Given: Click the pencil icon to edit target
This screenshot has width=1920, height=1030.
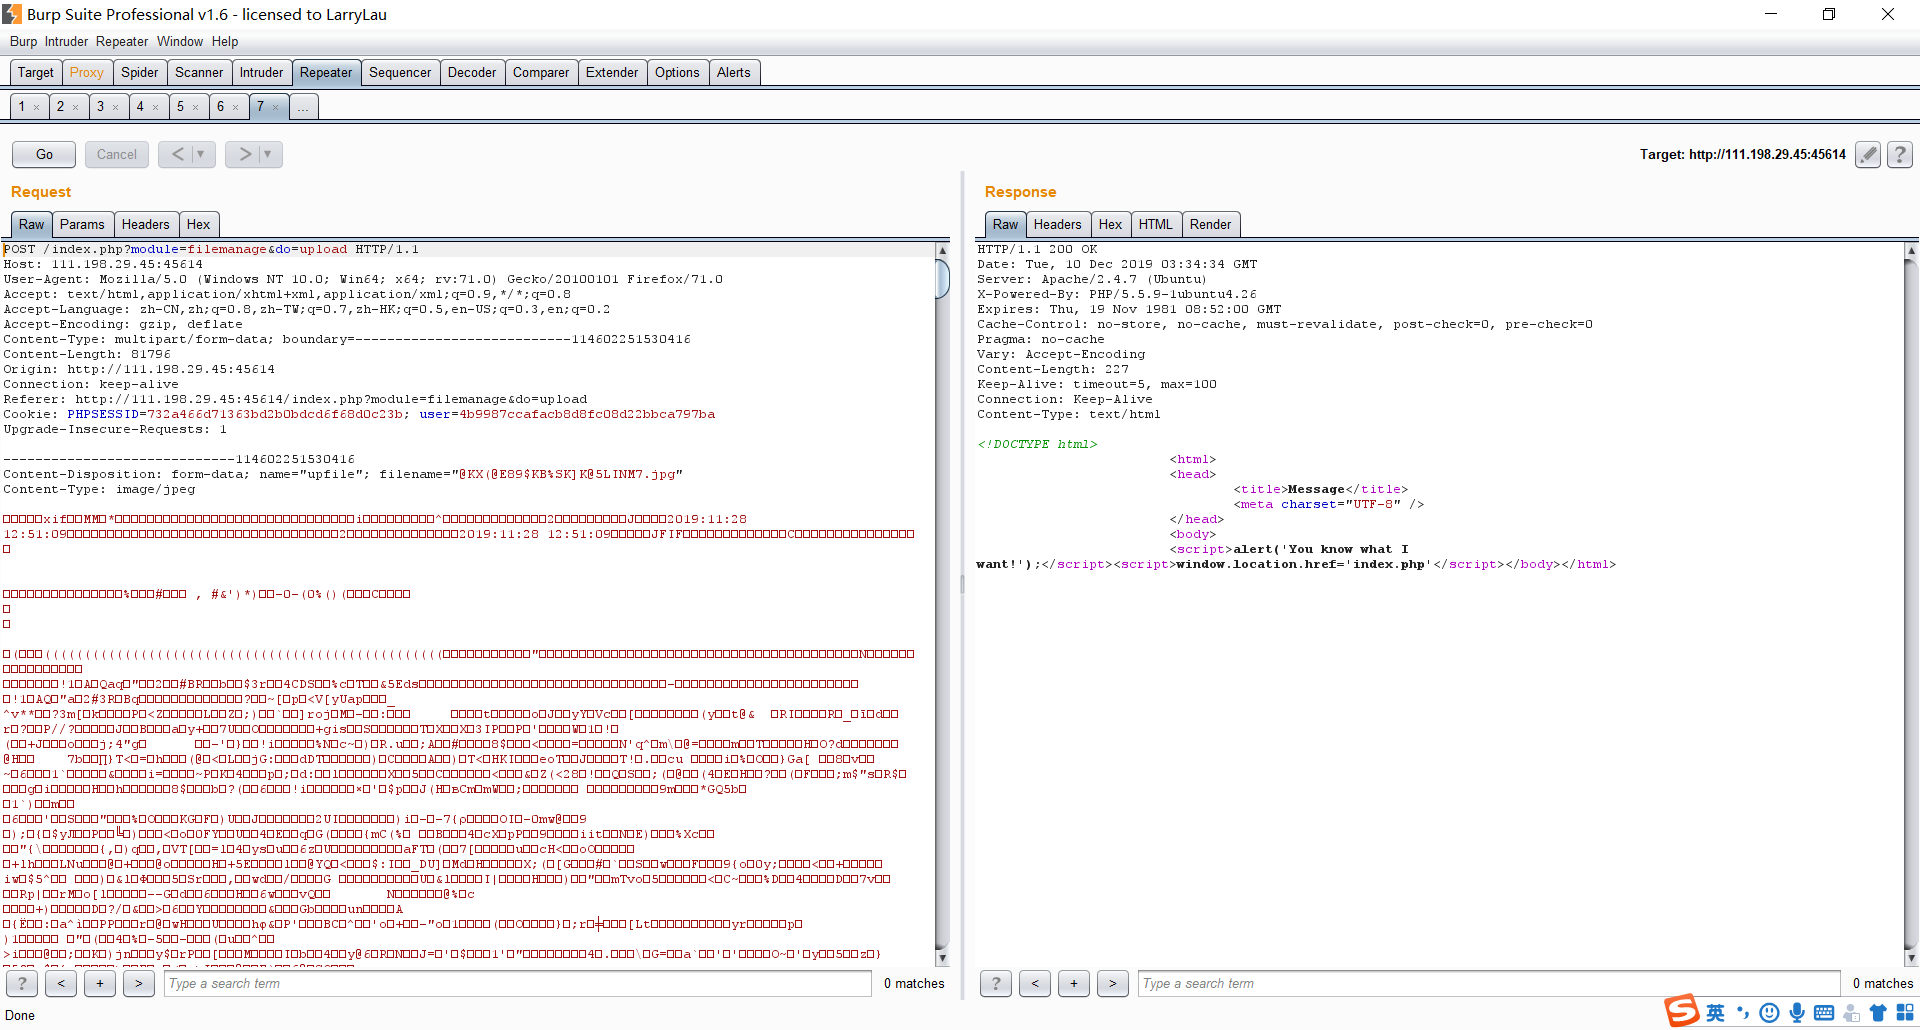Looking at the screenshot, I should [1867, 154].
